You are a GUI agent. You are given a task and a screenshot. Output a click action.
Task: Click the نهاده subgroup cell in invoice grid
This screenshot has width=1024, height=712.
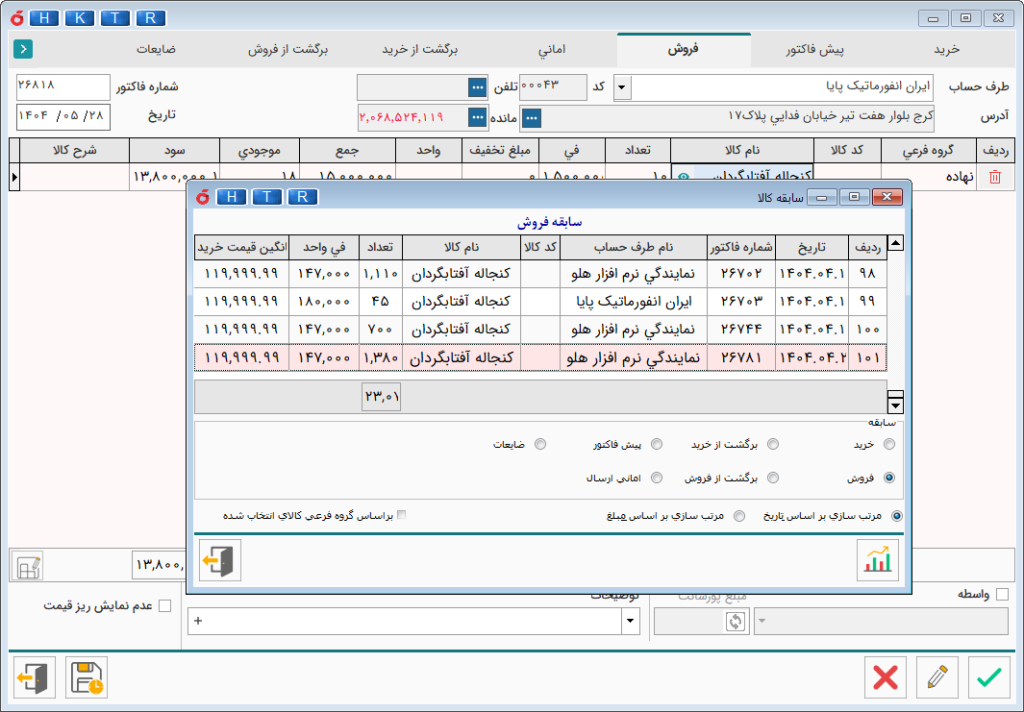929,176
